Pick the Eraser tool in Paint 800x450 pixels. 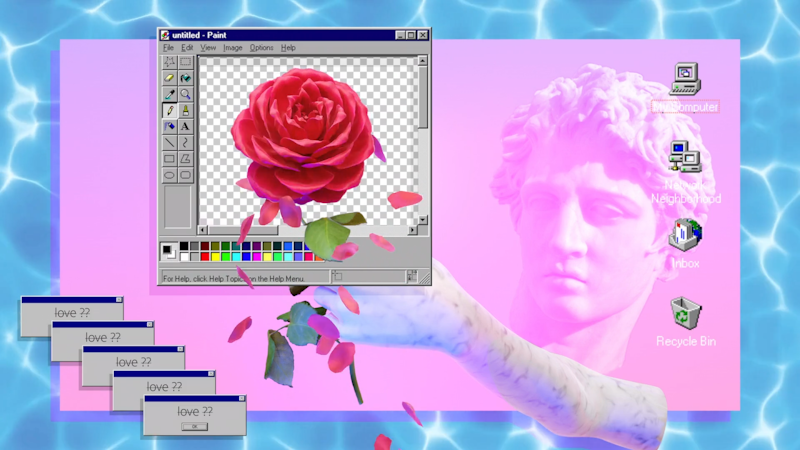(169, 78)
